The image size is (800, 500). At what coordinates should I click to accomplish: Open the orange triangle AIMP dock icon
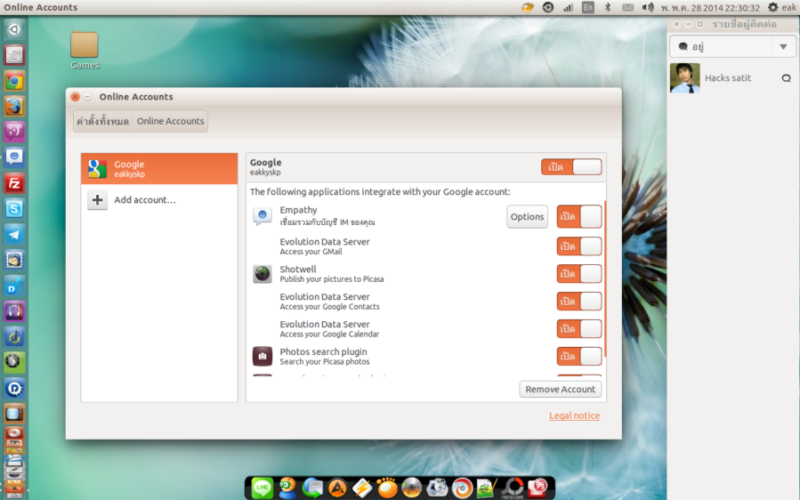tap(337, 488)
